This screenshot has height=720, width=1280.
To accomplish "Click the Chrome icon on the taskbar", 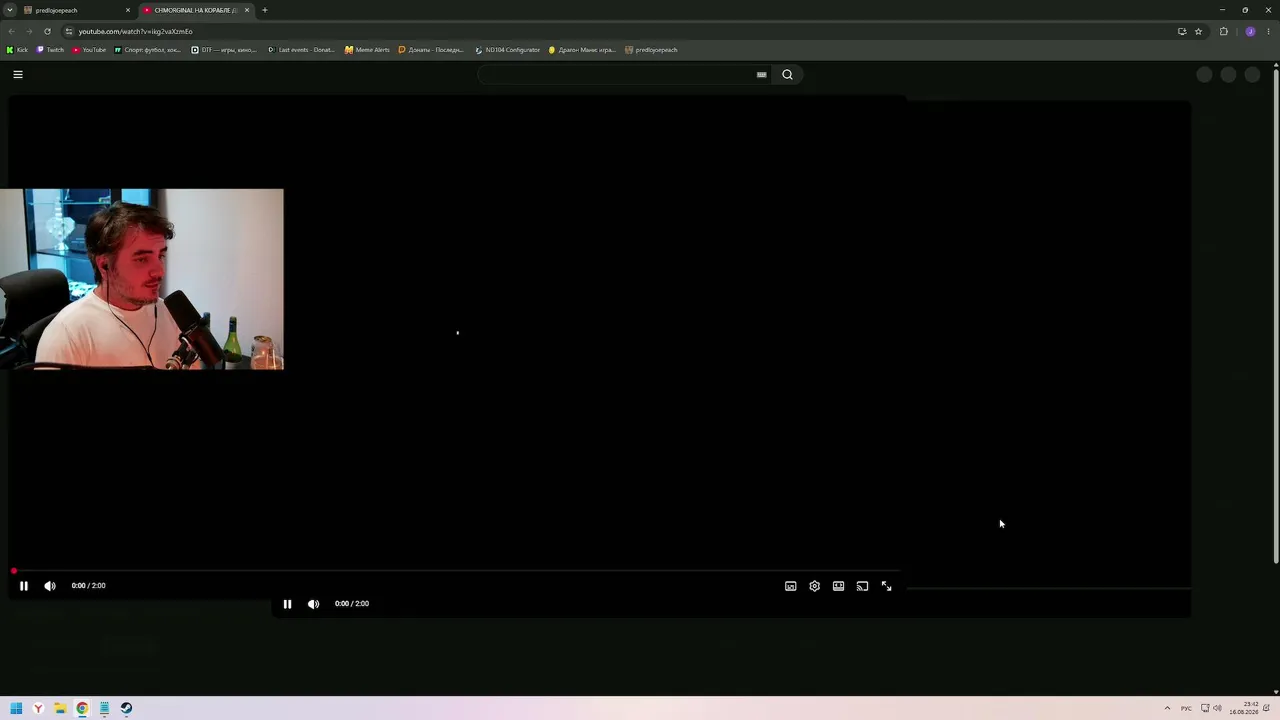I will point(82,708).
